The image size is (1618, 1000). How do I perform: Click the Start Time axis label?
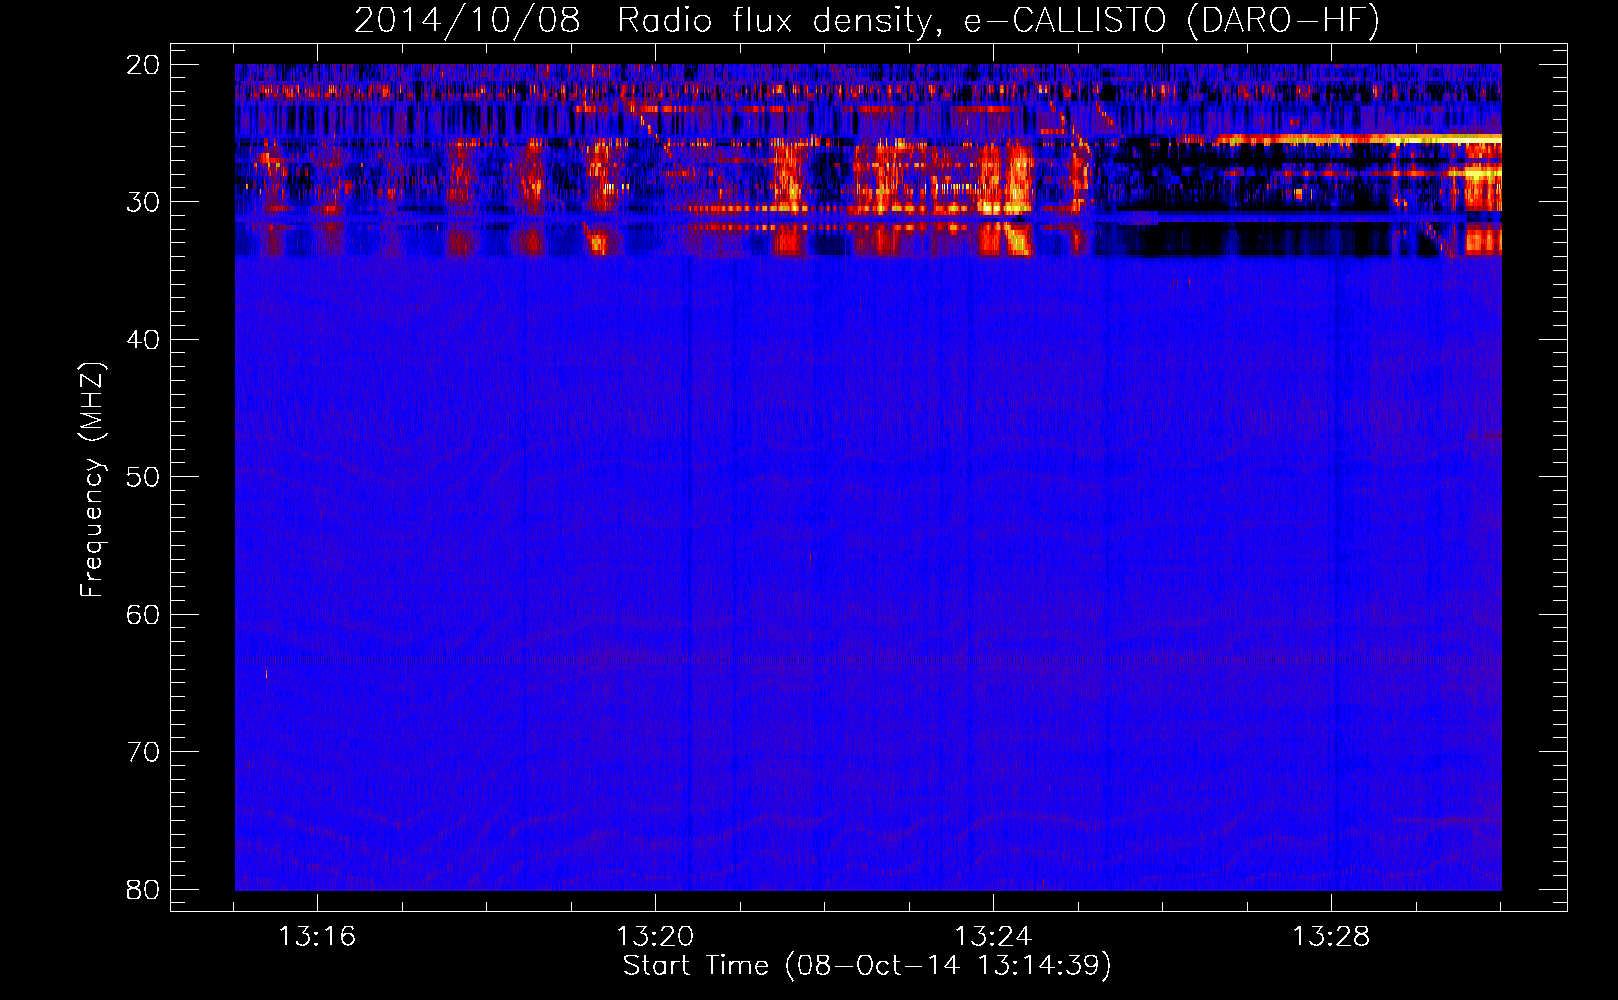point(867,966)
